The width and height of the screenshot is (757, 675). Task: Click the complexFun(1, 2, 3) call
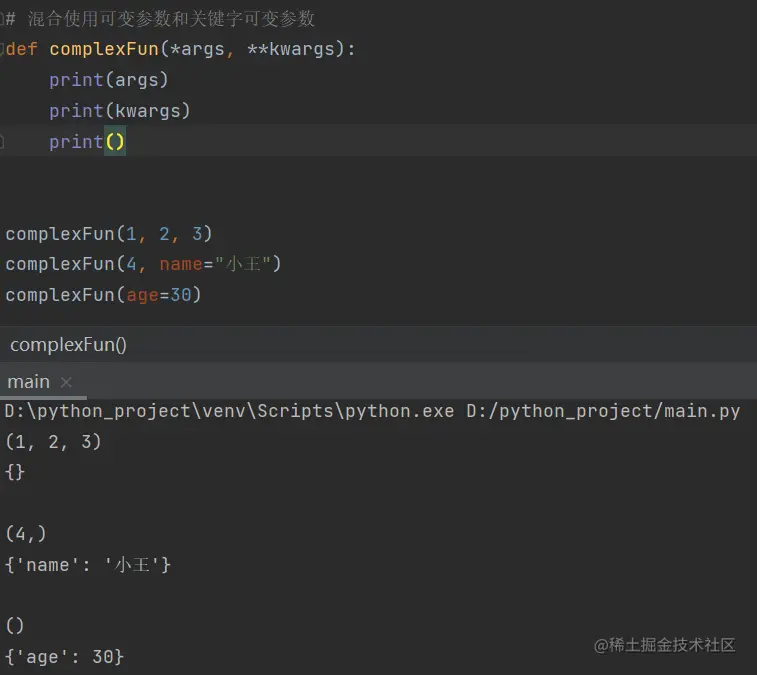click(x=109, y=234)
